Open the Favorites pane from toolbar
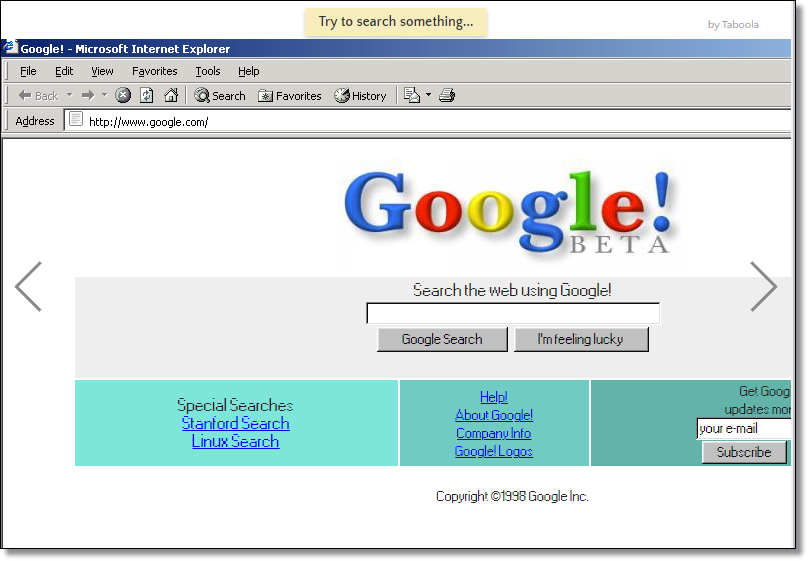Screen dimensions: 808x561 290,96
